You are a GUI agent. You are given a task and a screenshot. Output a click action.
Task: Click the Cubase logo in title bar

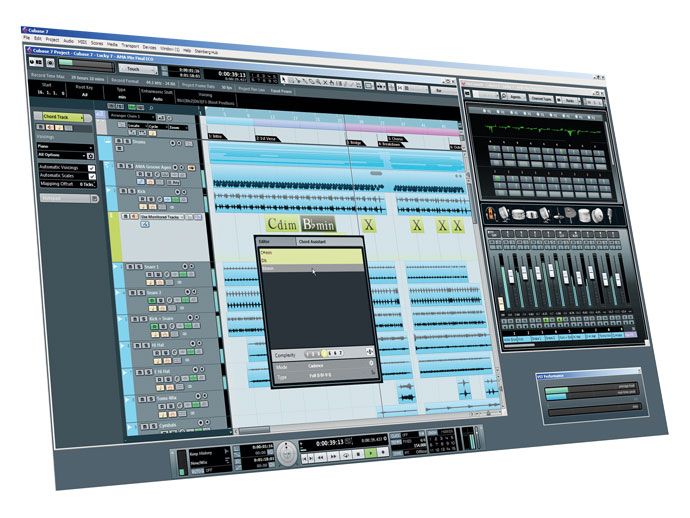tap(25, 29)
